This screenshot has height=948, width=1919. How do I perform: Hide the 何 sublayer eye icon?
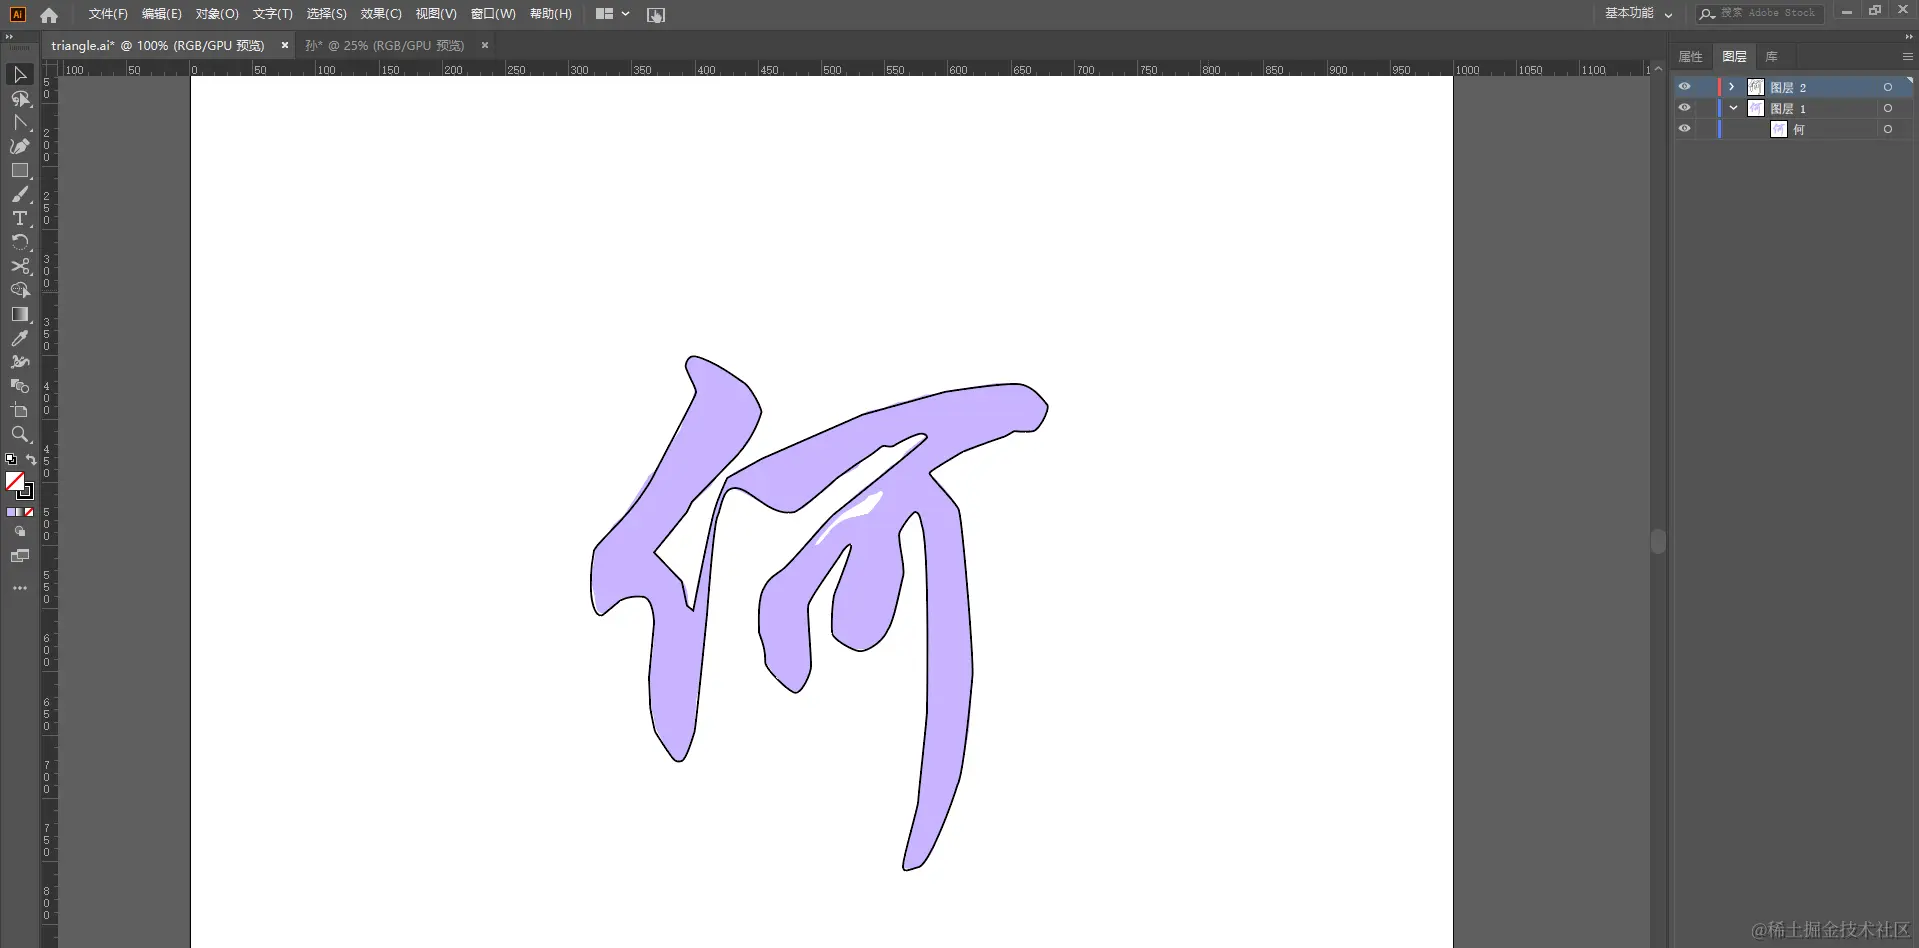1684,128
